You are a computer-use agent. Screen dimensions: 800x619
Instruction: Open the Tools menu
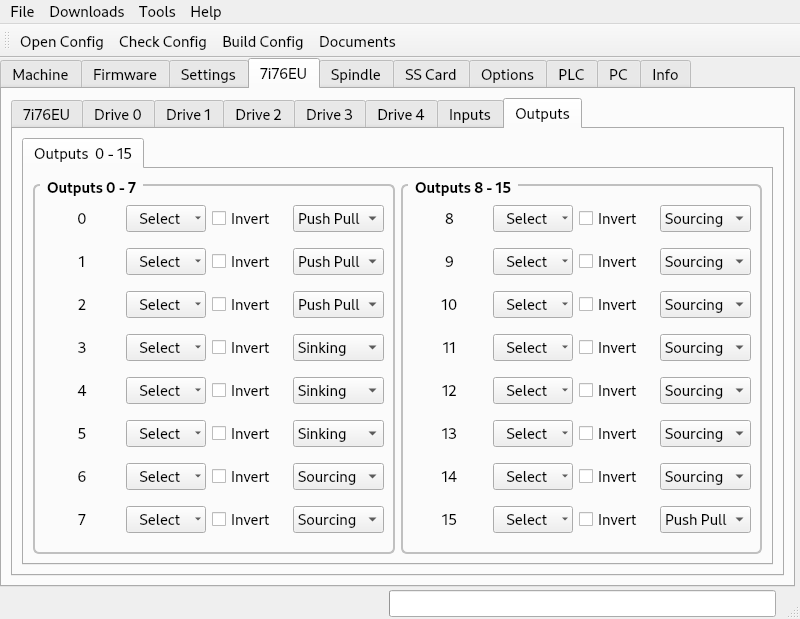[x=157, y=12]
